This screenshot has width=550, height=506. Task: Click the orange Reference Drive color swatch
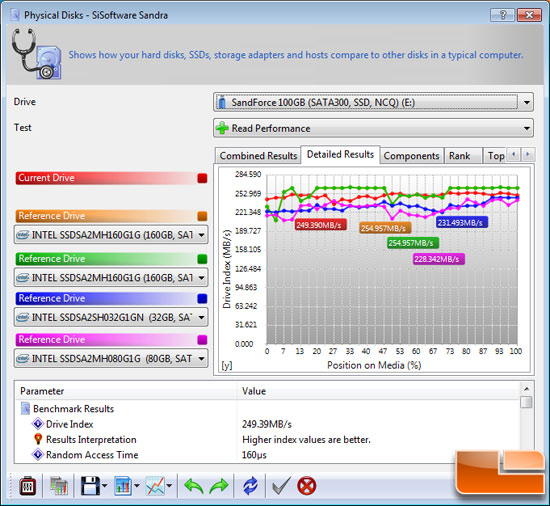202,216
